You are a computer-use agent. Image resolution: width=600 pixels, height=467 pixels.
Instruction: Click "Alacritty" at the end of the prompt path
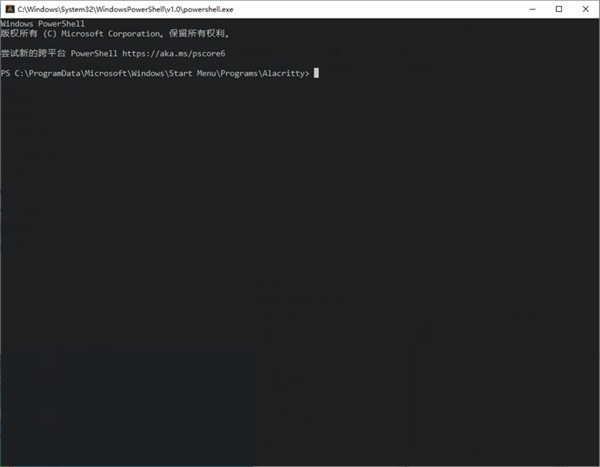(286, 72)
